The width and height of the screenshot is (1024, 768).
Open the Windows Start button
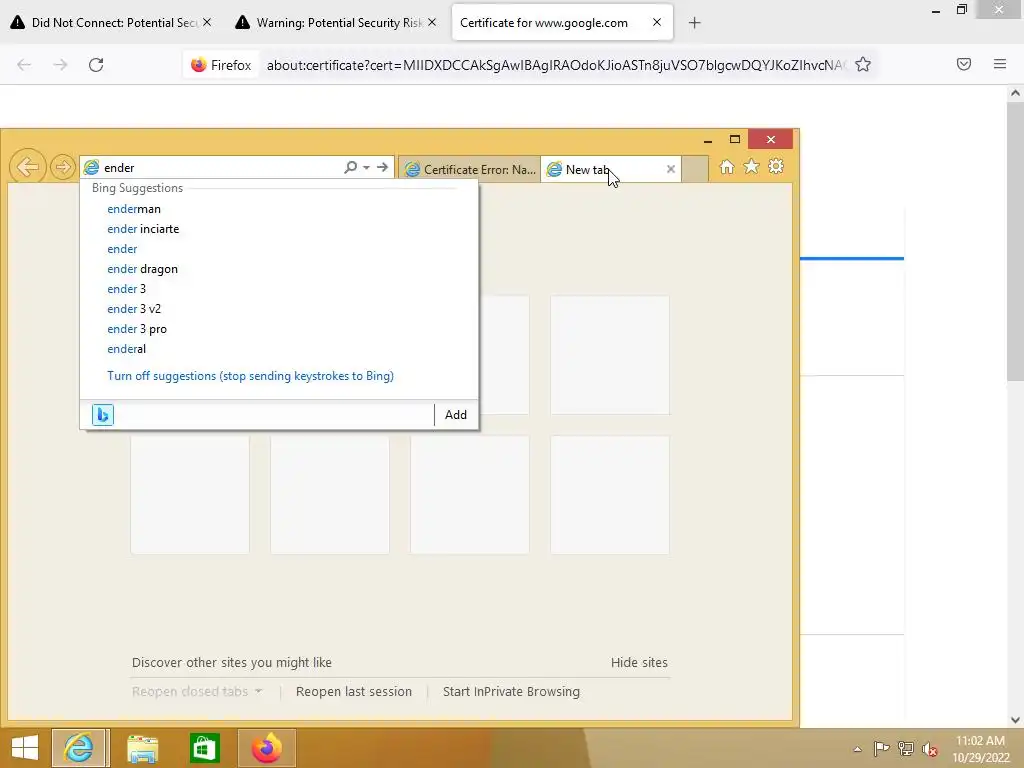25,748
